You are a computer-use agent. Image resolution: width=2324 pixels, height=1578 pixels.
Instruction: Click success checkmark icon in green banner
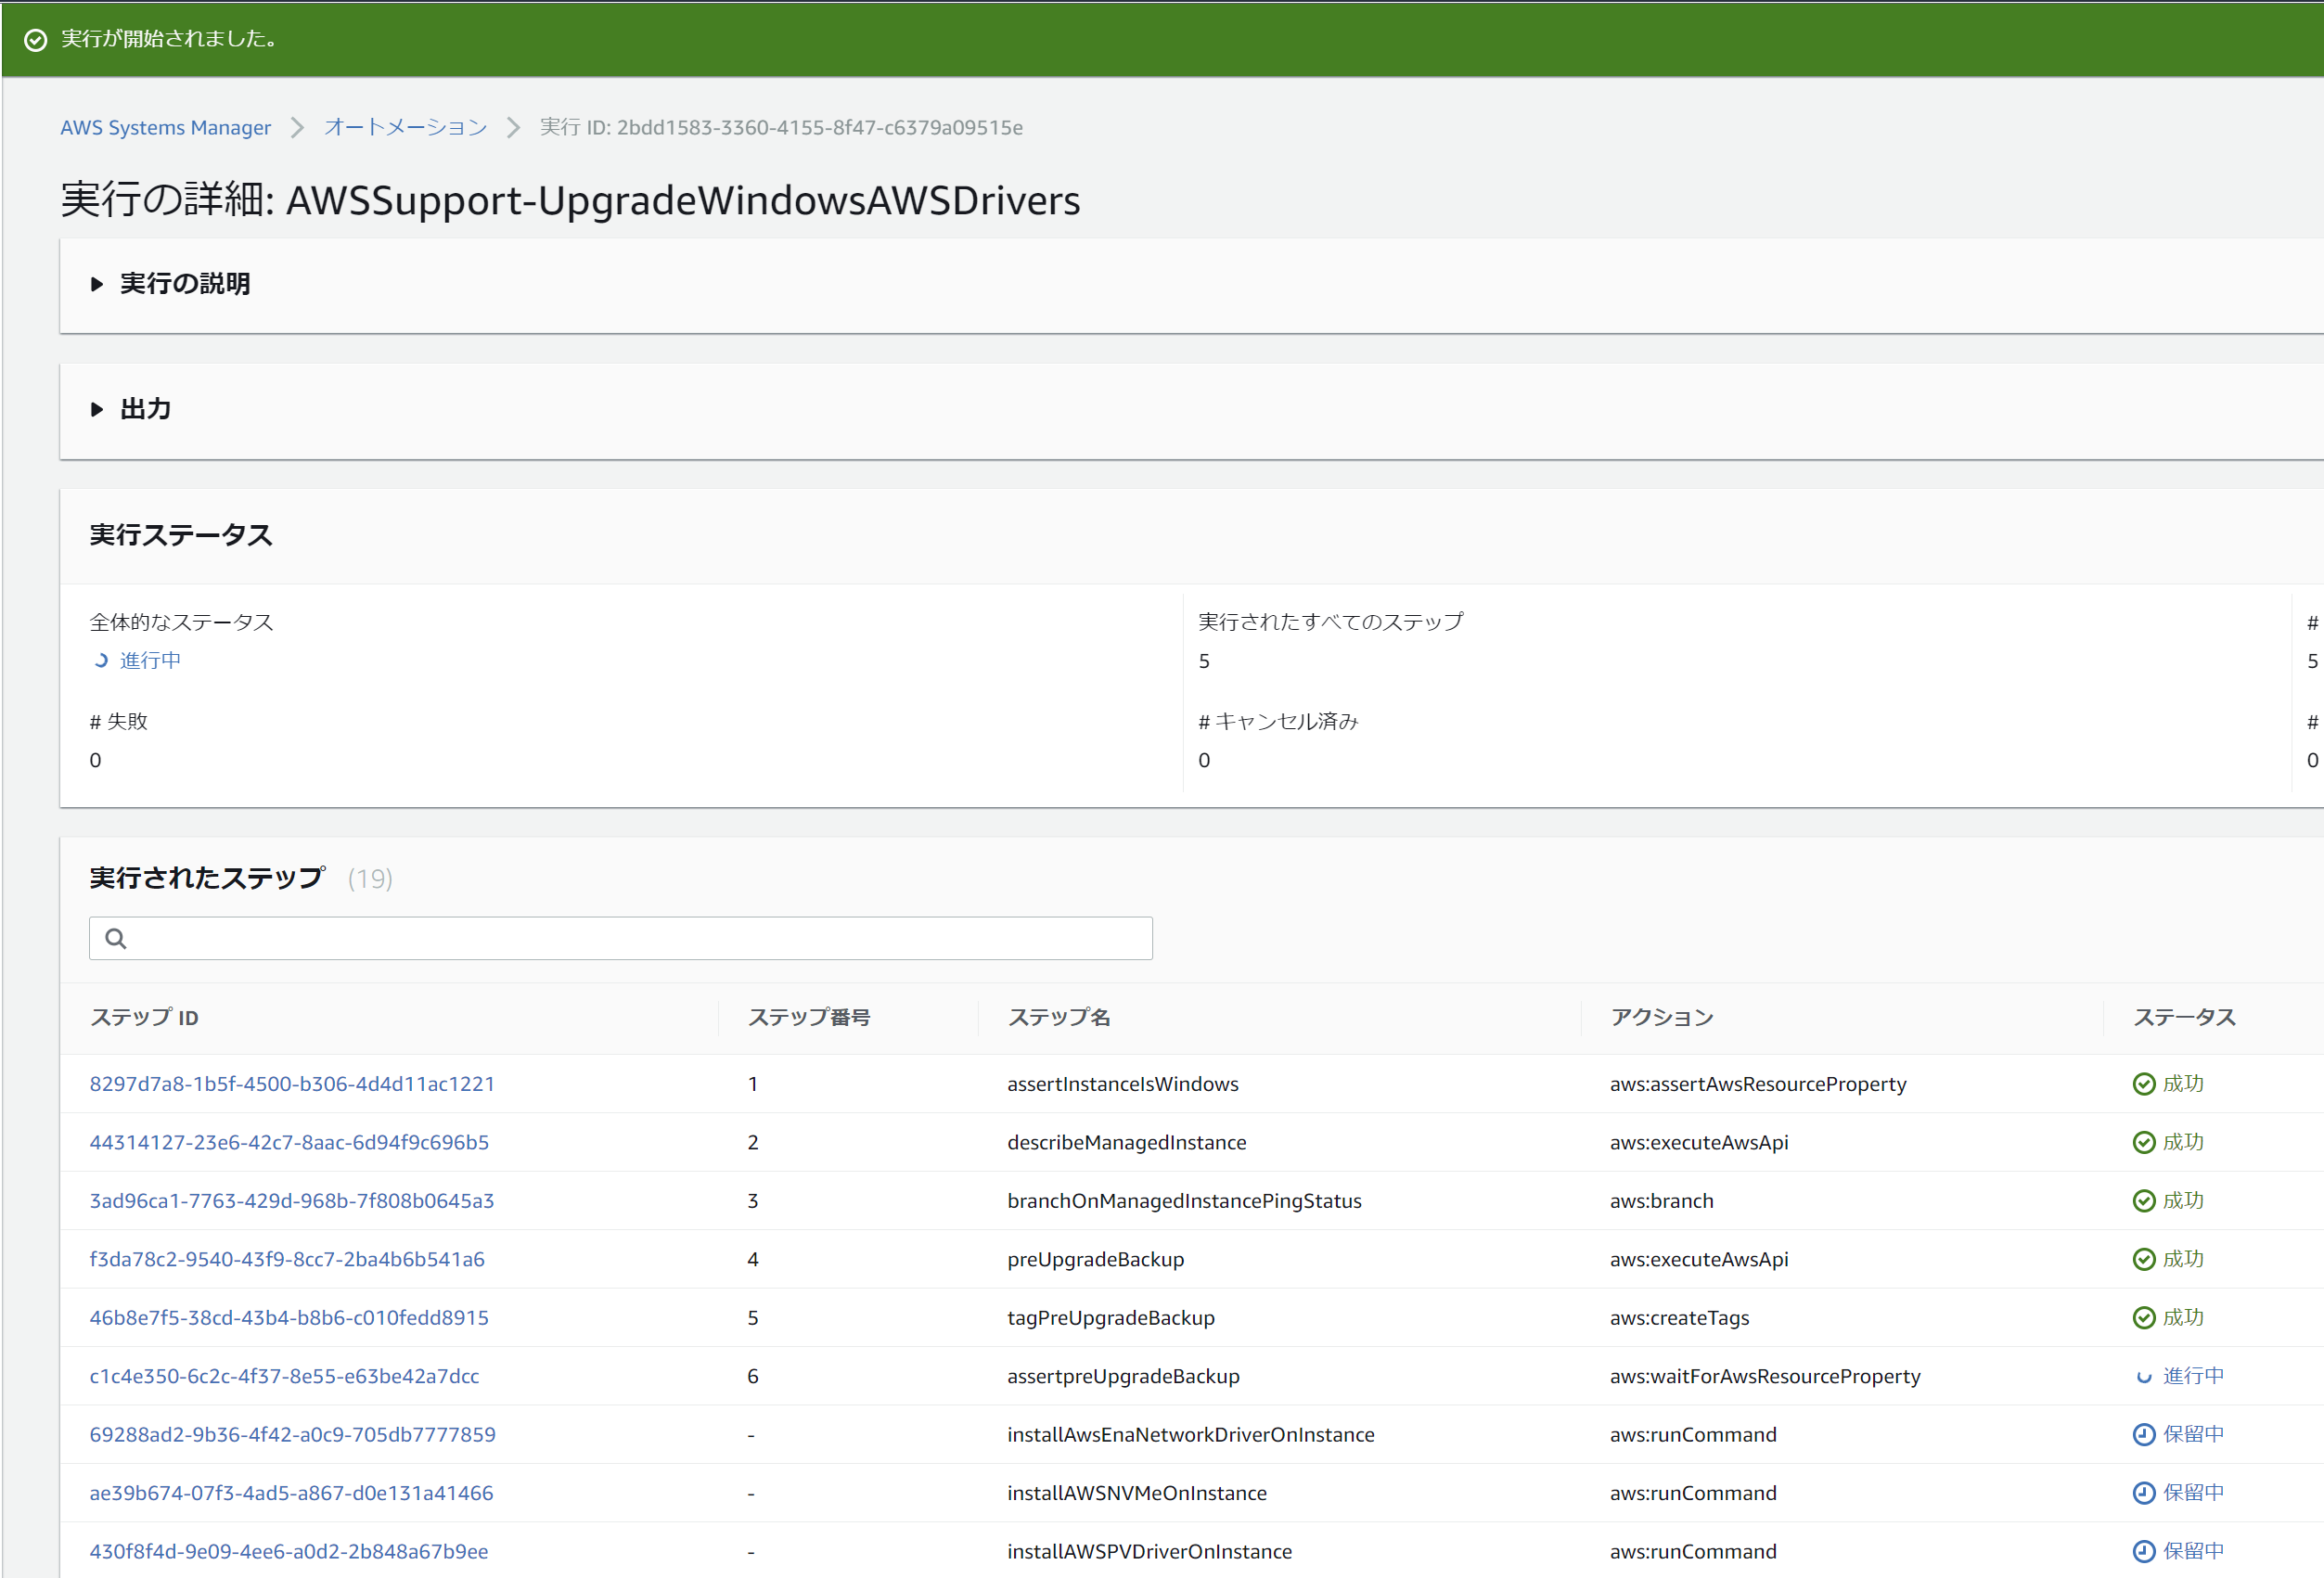35,40
